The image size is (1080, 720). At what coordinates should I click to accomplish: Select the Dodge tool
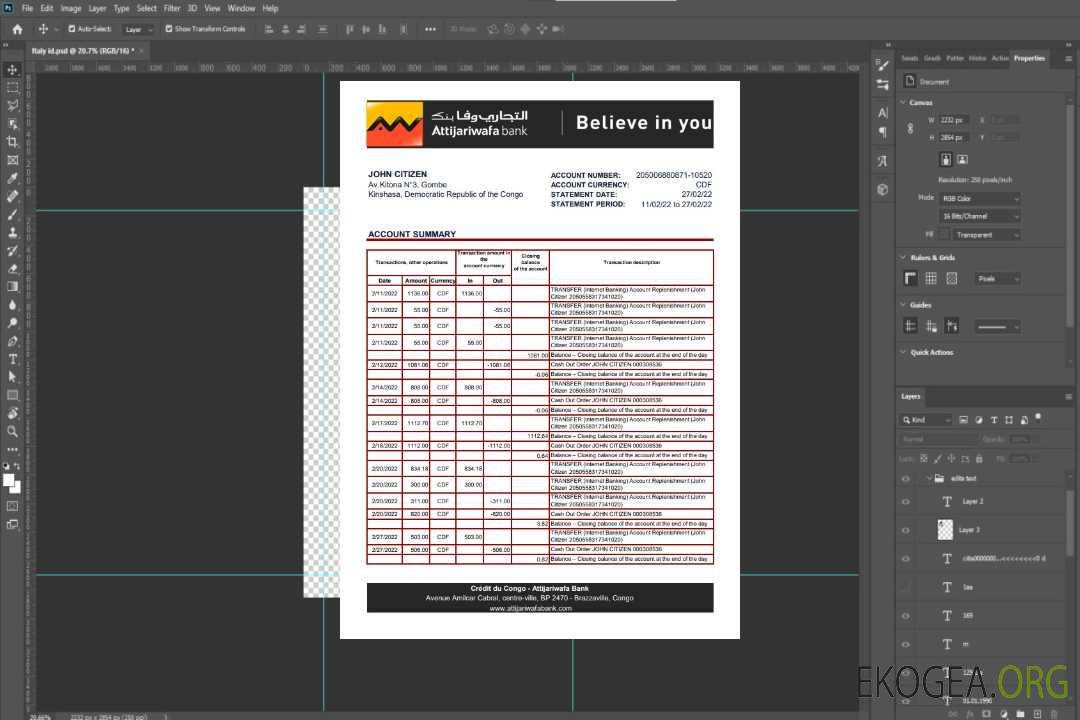pyautogui.click(x=12, y=323)
